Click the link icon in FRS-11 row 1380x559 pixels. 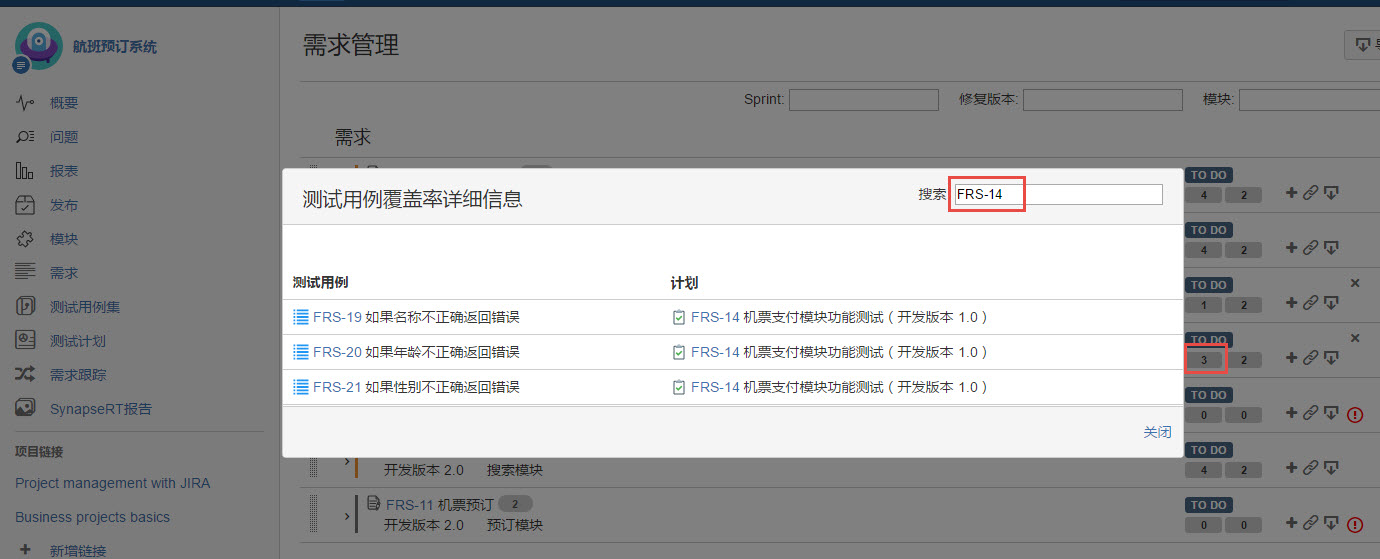coord(1311,523)
